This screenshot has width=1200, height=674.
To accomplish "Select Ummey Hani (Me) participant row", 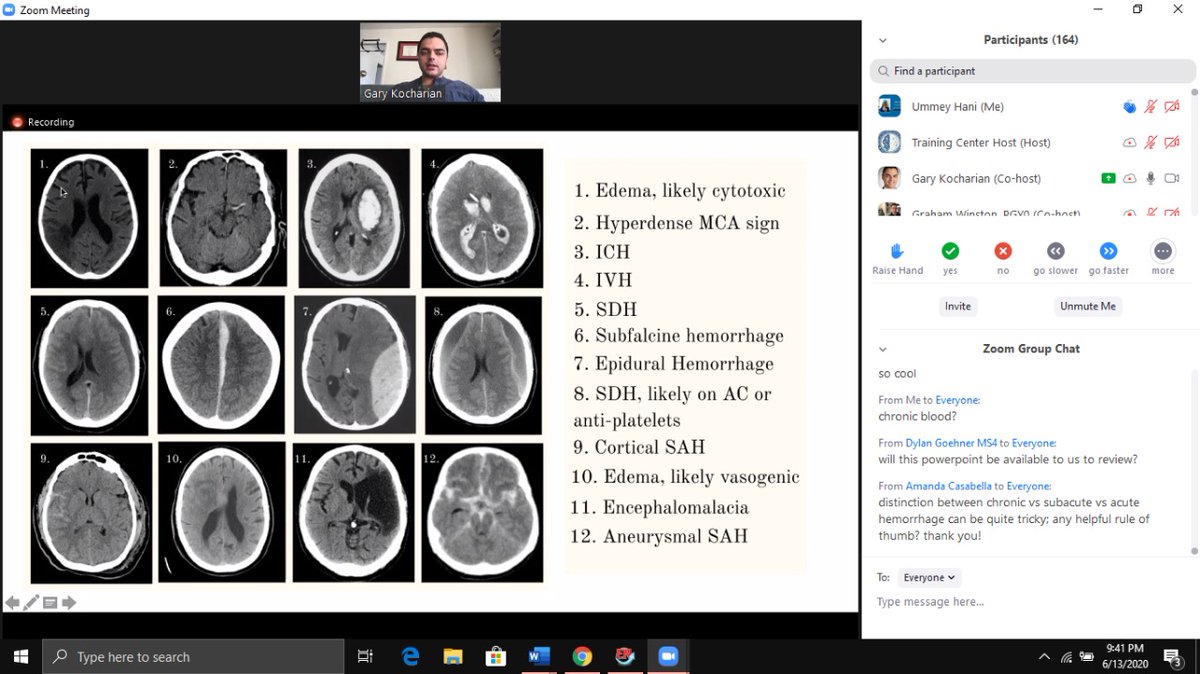I will tap(1030, 107).
